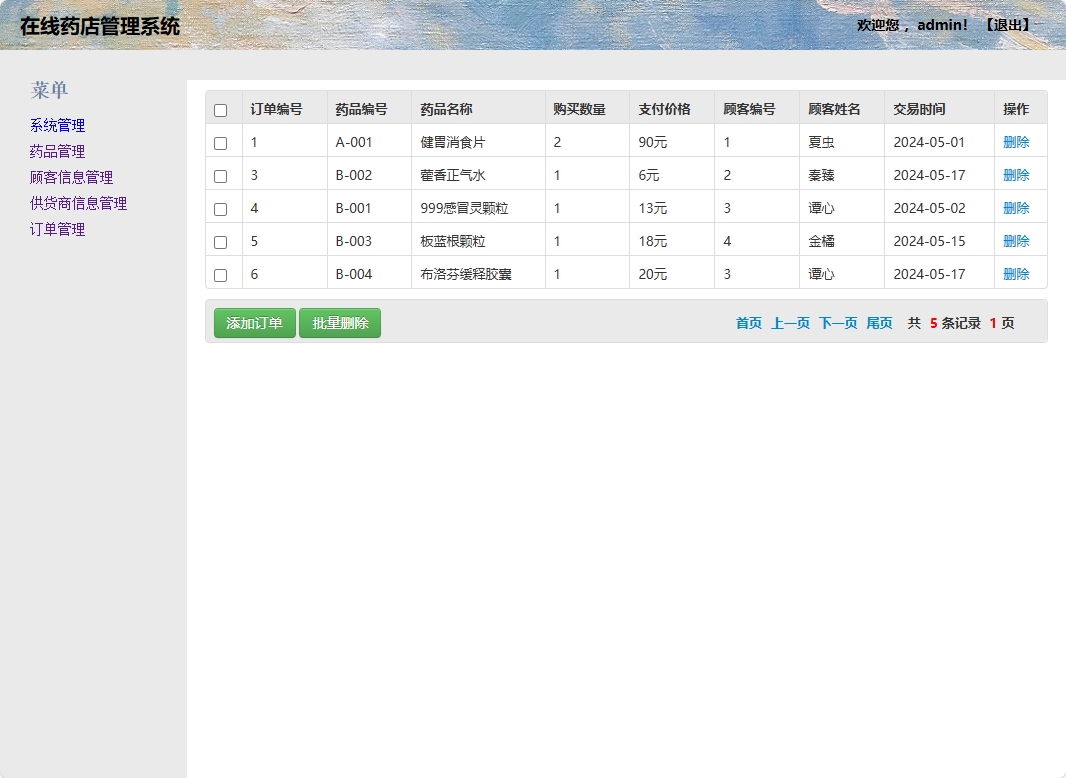Open 顾客信息管理 from the menu
The image size is (1066, 778).
pos(69,177)
